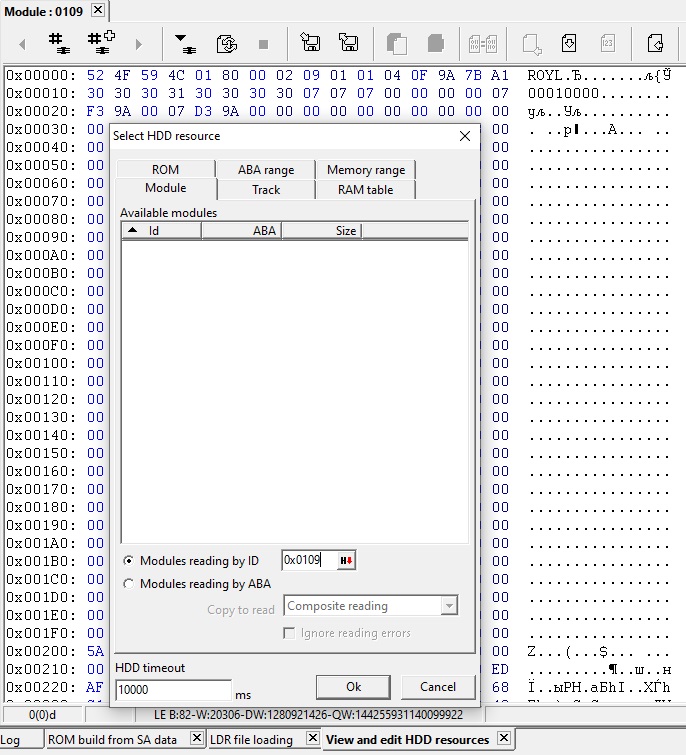Click the second floppy disk save icon
The image size is (686, 755).
click(348, 43)
